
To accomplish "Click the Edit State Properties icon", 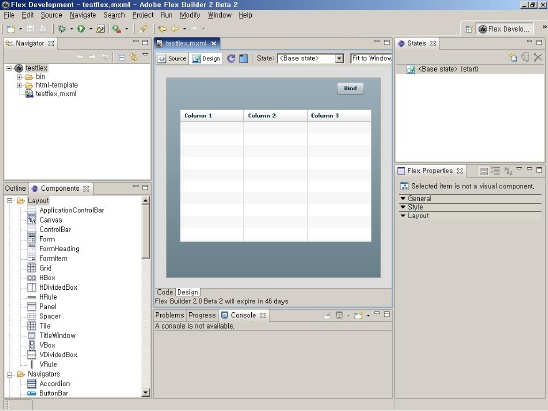I will [x=525, y=57].
